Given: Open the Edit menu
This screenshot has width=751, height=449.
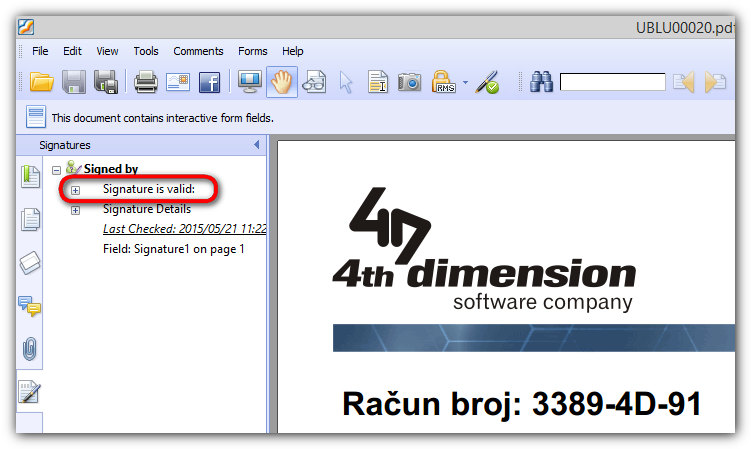Looking at the screenshot, I should [72, 51].
